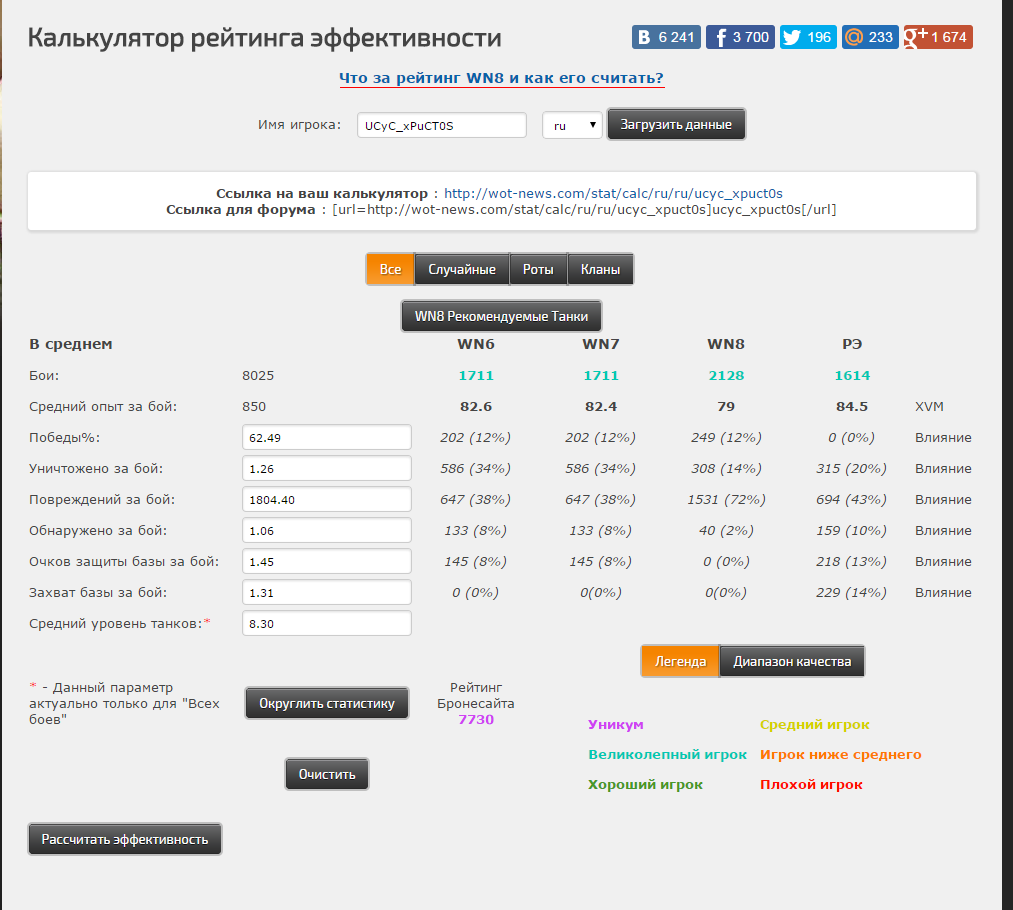Edit 'Очков защиты базы' field 1.45

click(x=327, y=561)
